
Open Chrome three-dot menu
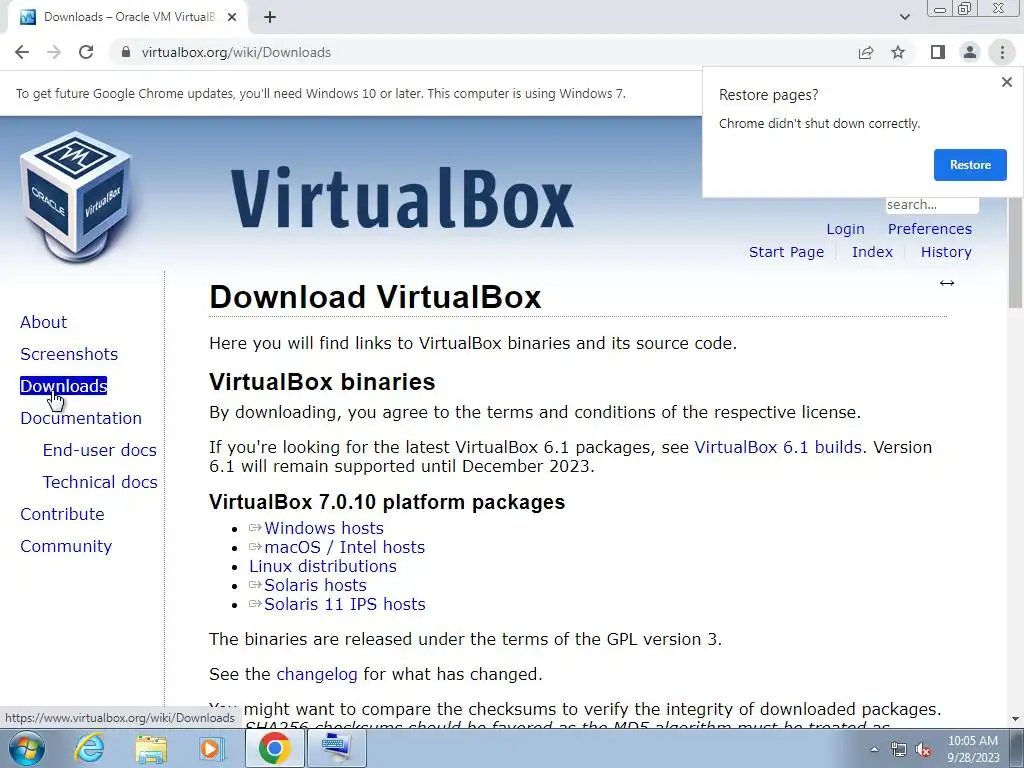point(1002,52)
